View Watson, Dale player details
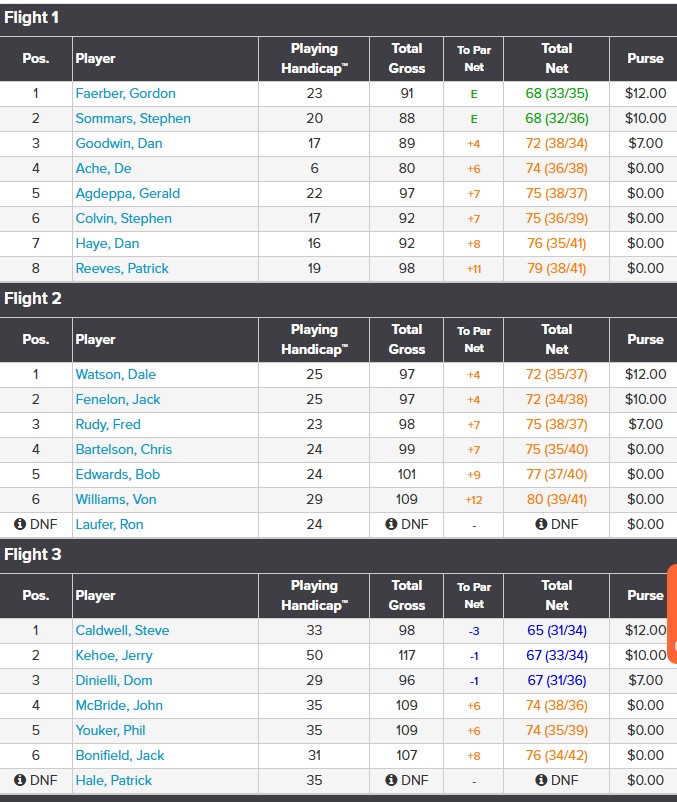Viewport: 677px width, 802px height. [116, 374]
